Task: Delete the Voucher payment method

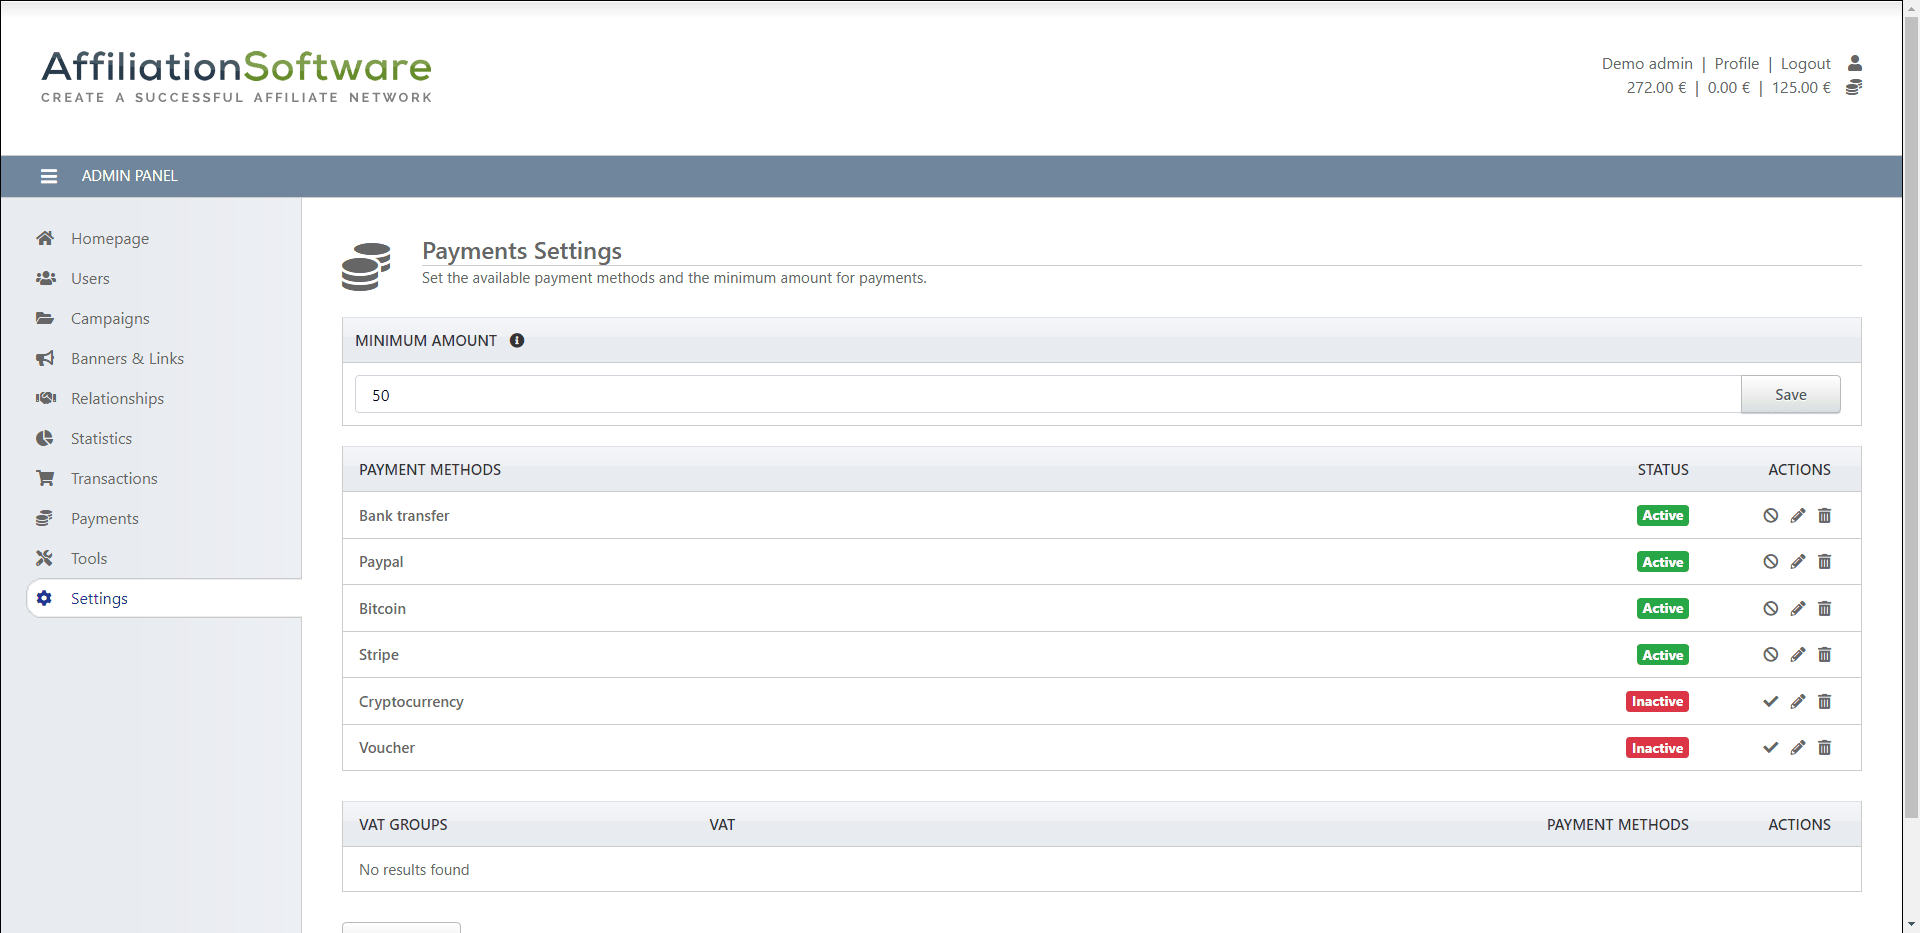Action: tap(1824, 748)
